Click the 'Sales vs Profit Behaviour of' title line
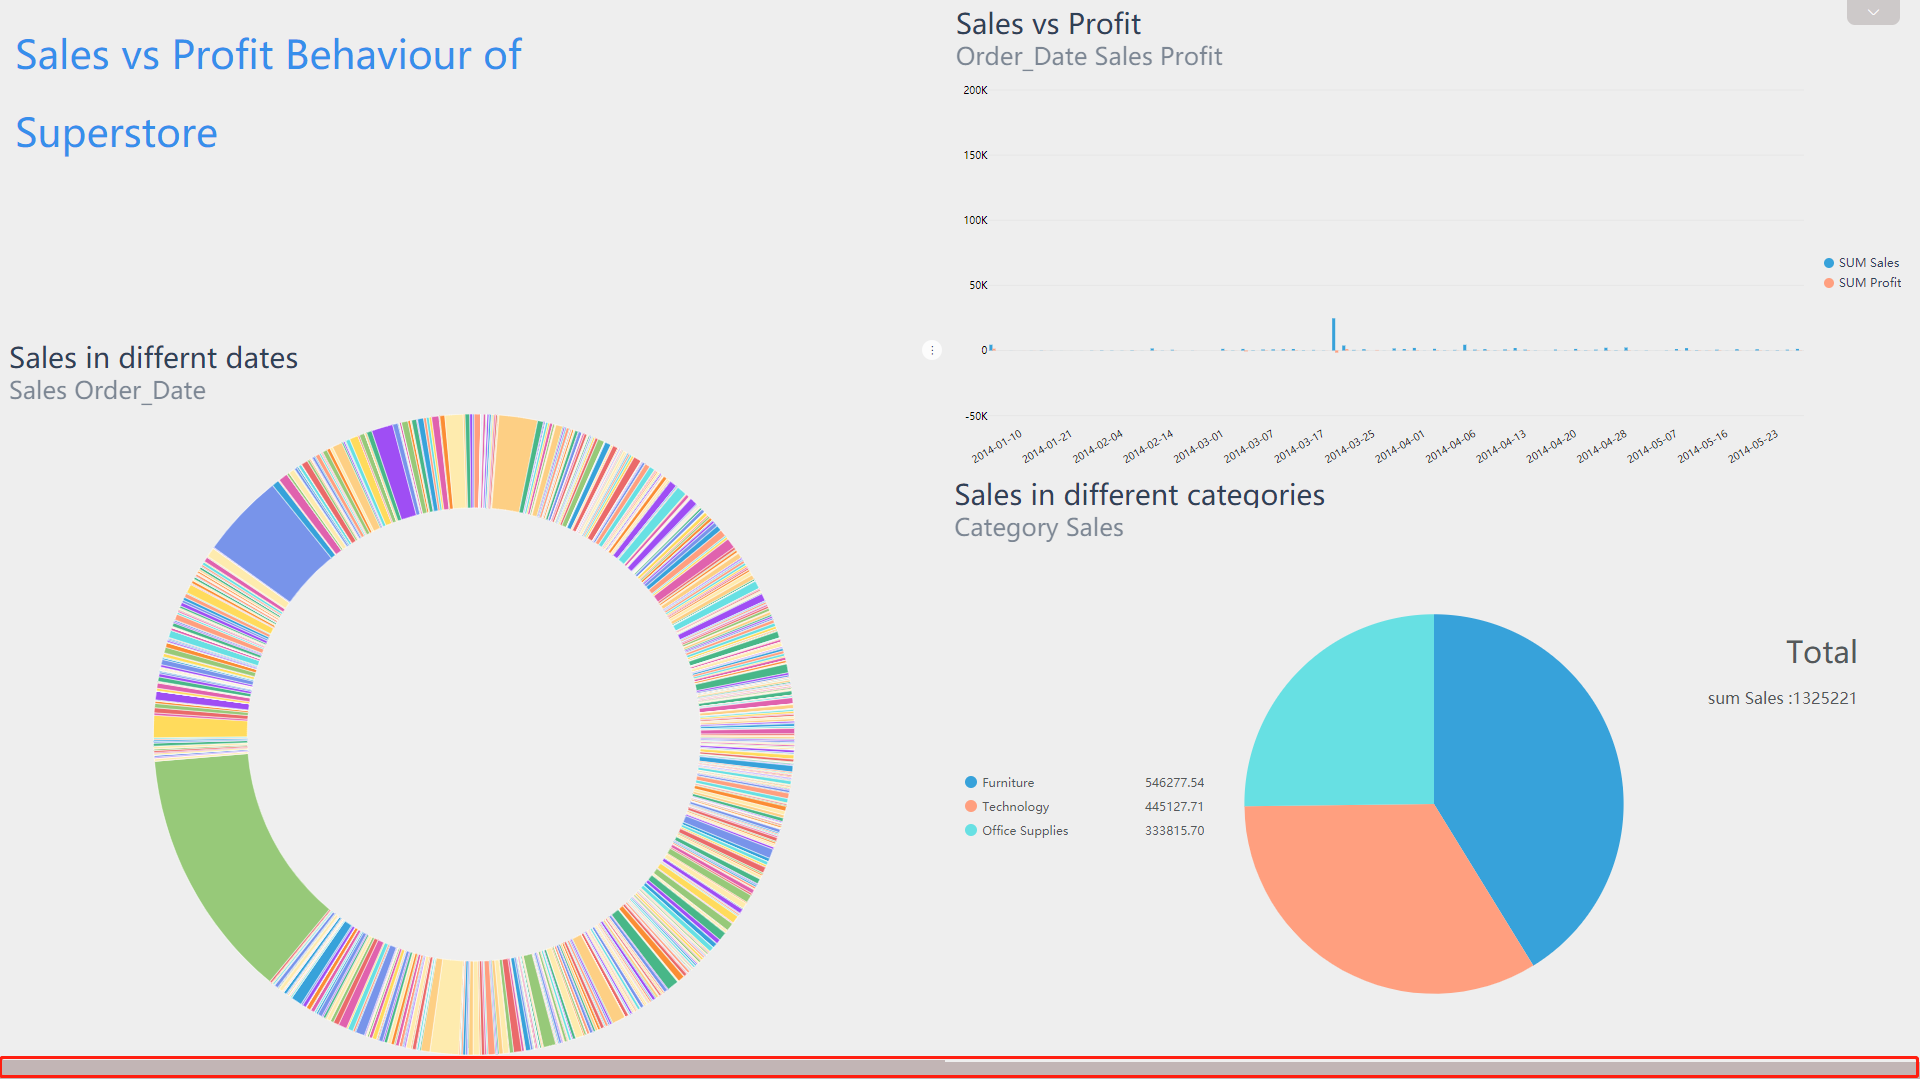The height and width of the screenshot is (1079, 1920). (x=268, y=55)
